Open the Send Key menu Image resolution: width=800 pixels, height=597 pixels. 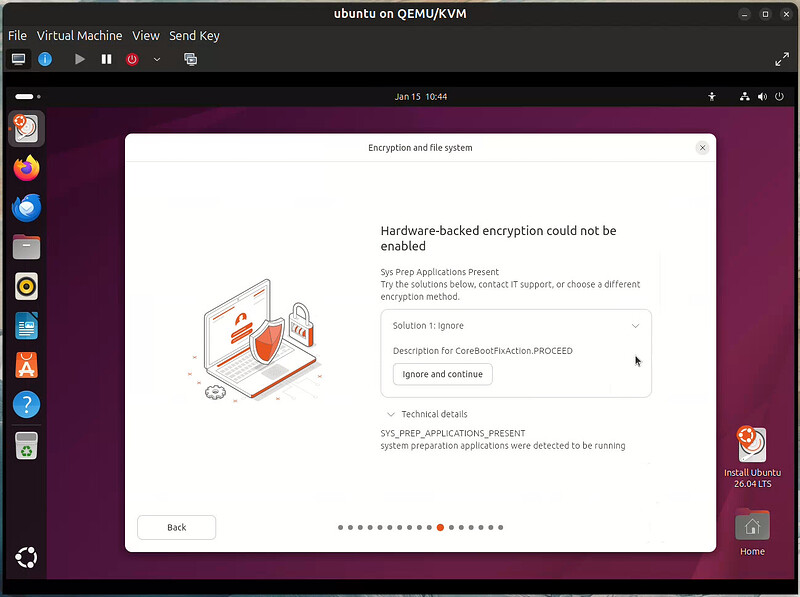click(194, 35)
